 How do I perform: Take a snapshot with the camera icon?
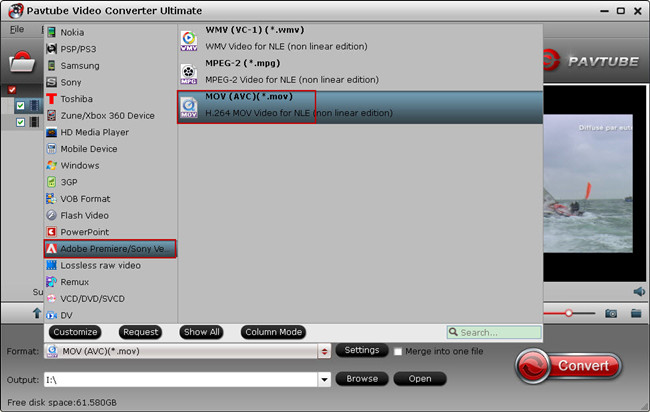(x=611, y=313)
